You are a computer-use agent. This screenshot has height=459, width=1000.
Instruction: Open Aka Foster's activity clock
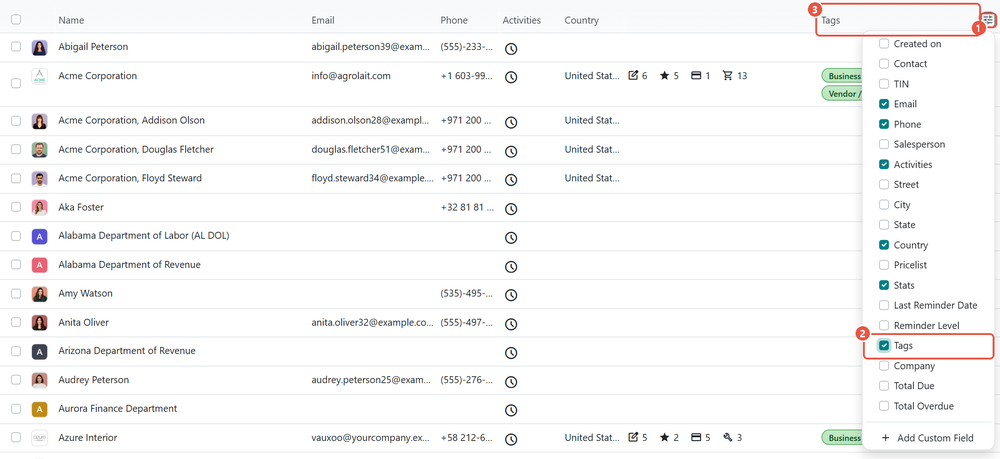[x=511, y=208]
